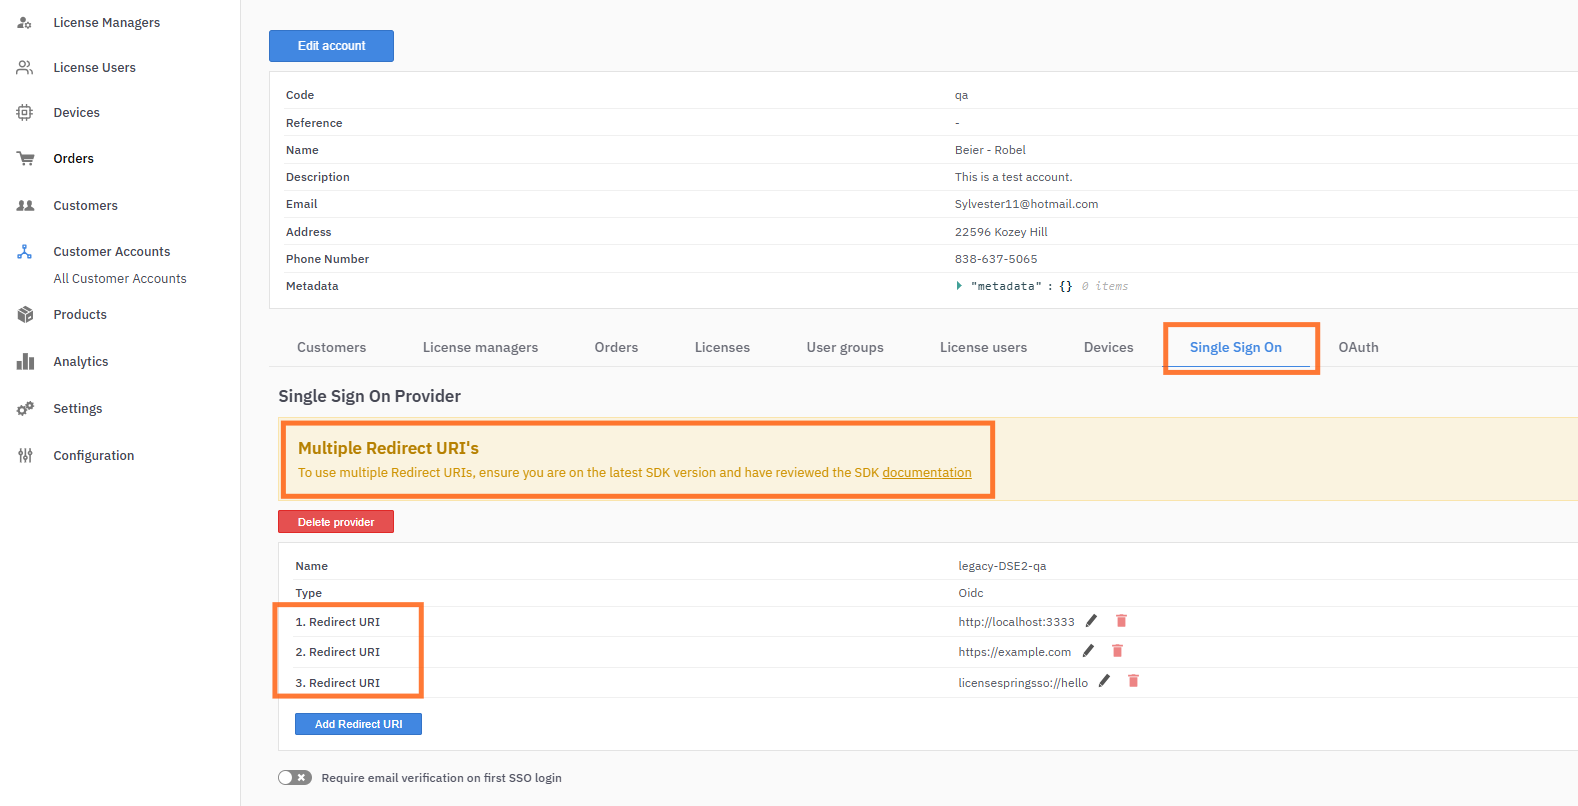The width and height of the screenshot is (1578, 806).
Task: Delete the https://example.com redirect URI via trash icon
Action: [1117, 651]
